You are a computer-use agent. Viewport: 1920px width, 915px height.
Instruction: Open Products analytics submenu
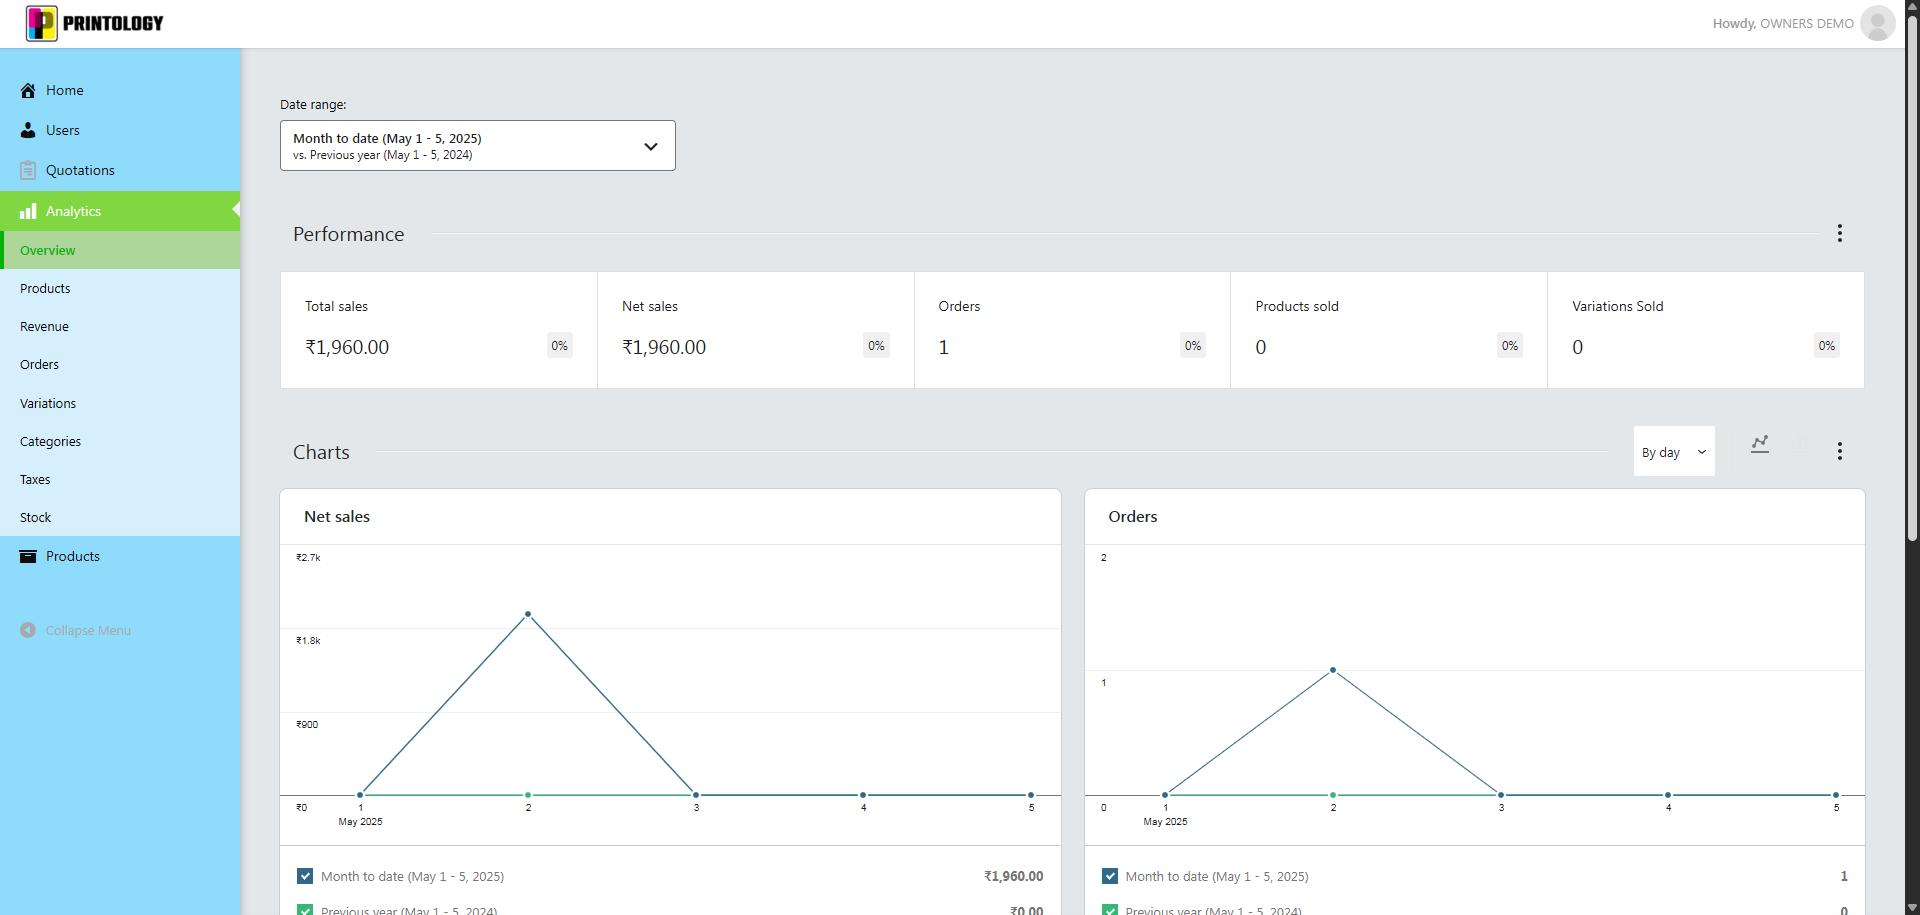pos(120,288)
